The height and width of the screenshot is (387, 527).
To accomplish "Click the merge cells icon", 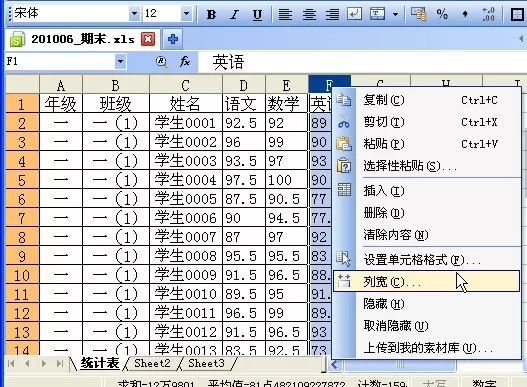I will click(x=377, y=14).
